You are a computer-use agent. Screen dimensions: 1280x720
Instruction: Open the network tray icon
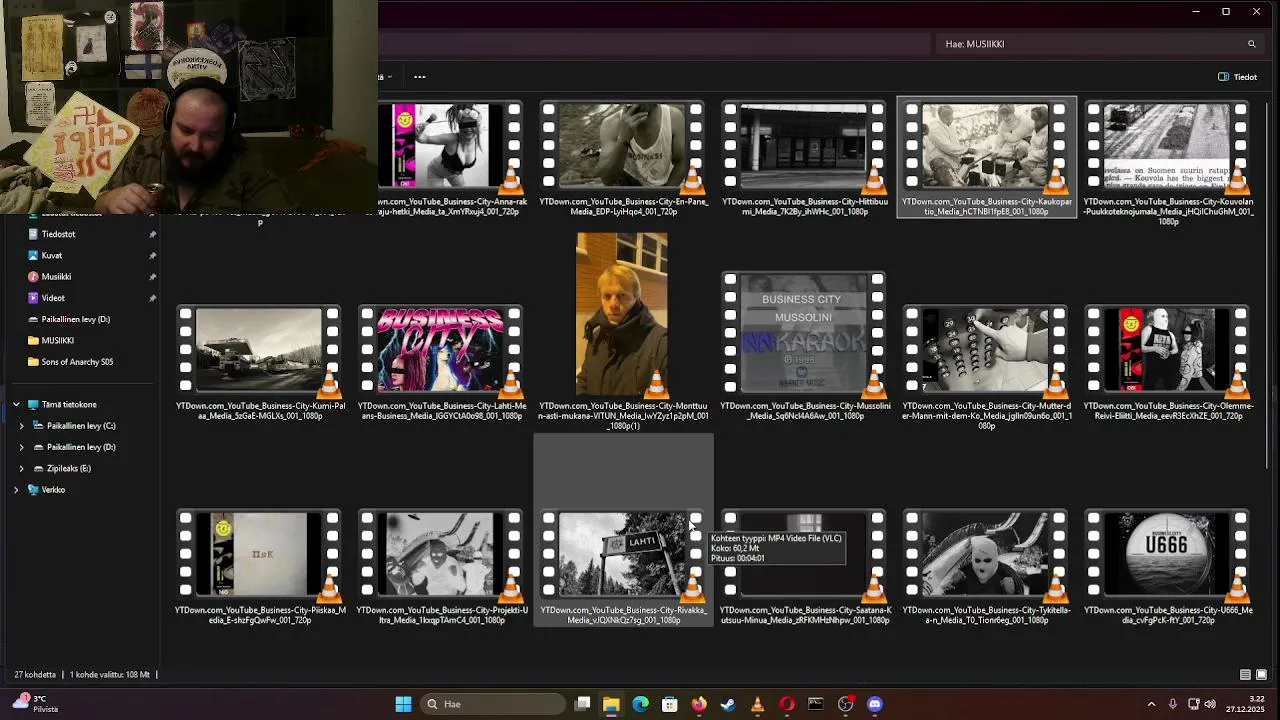click(1193, 704)
